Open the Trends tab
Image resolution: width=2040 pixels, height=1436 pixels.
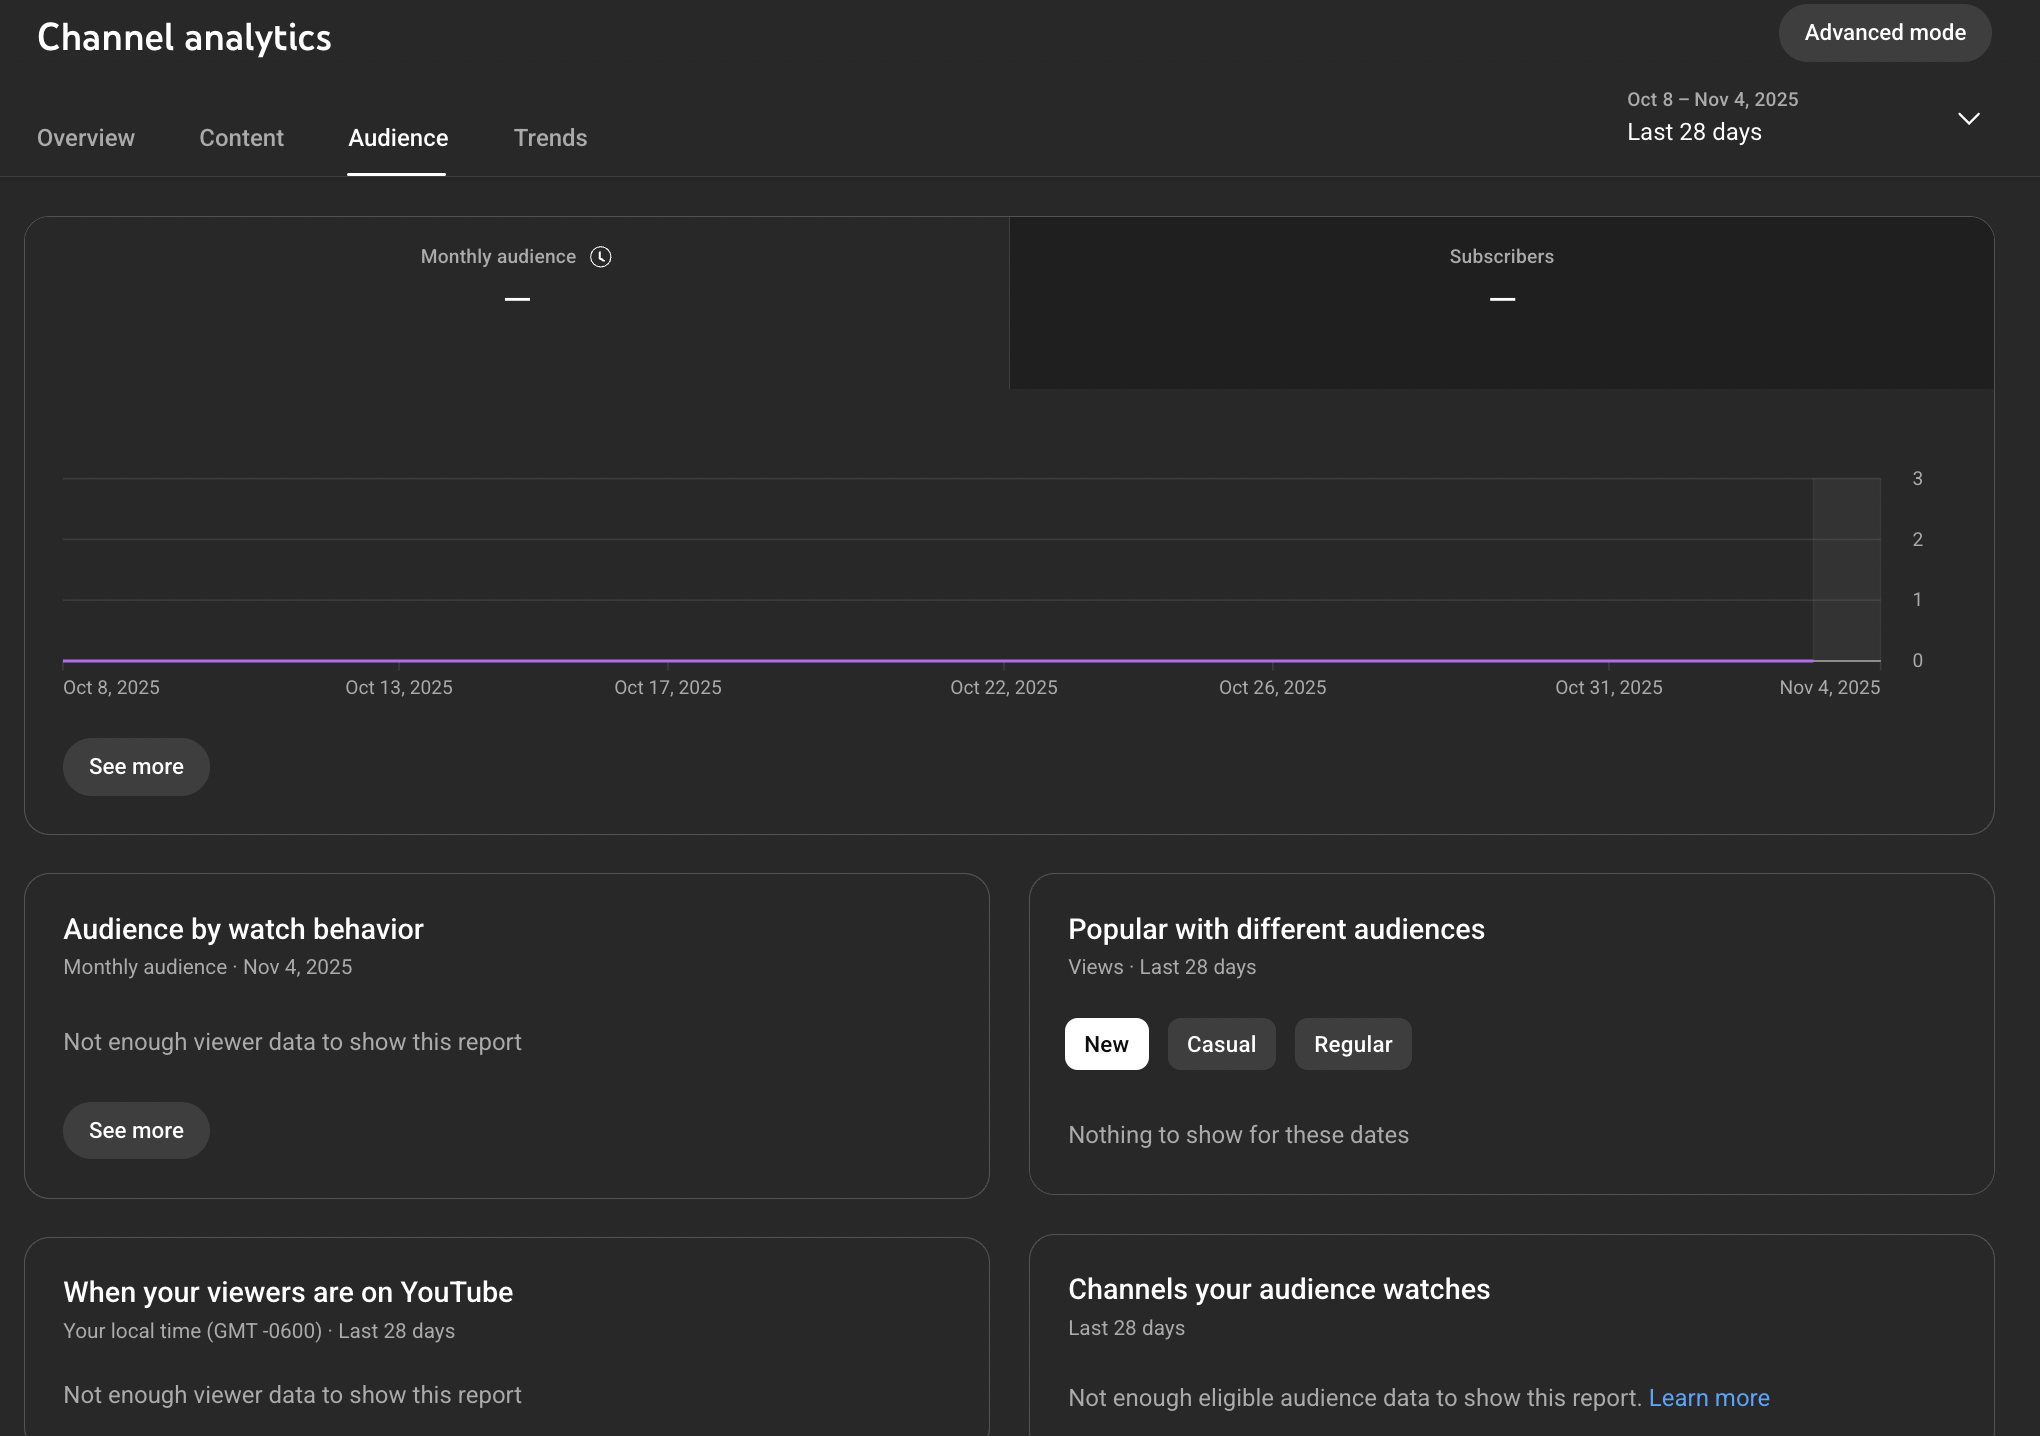[x=550, y=138]
